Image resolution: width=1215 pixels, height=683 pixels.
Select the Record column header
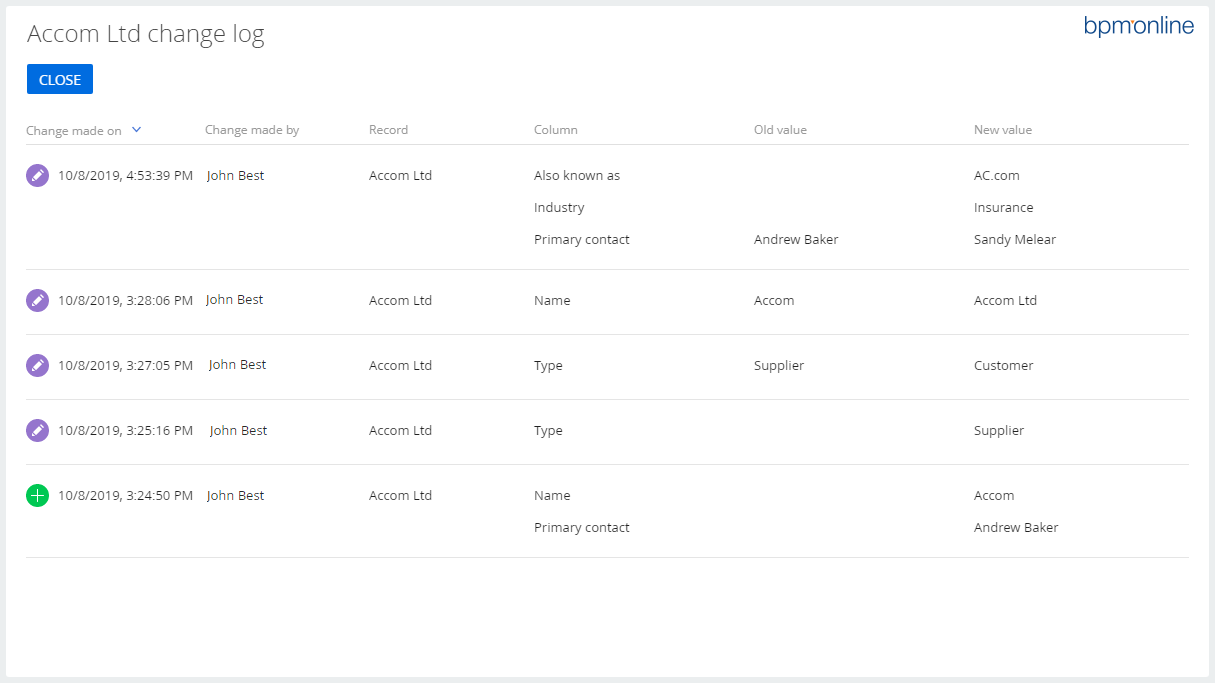tap(388, 130)
